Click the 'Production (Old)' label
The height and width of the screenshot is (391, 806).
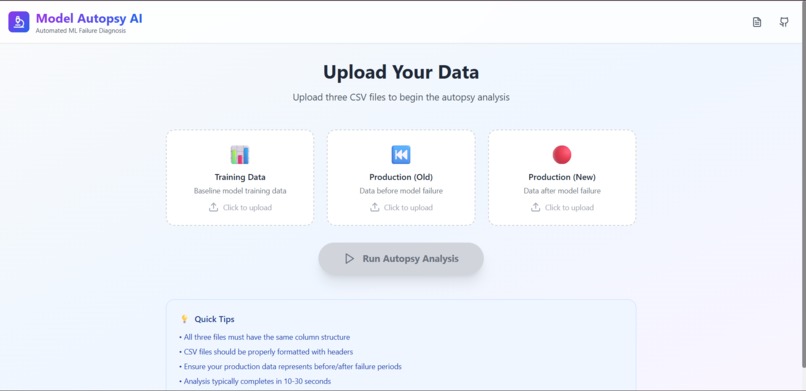click(401, 177)
